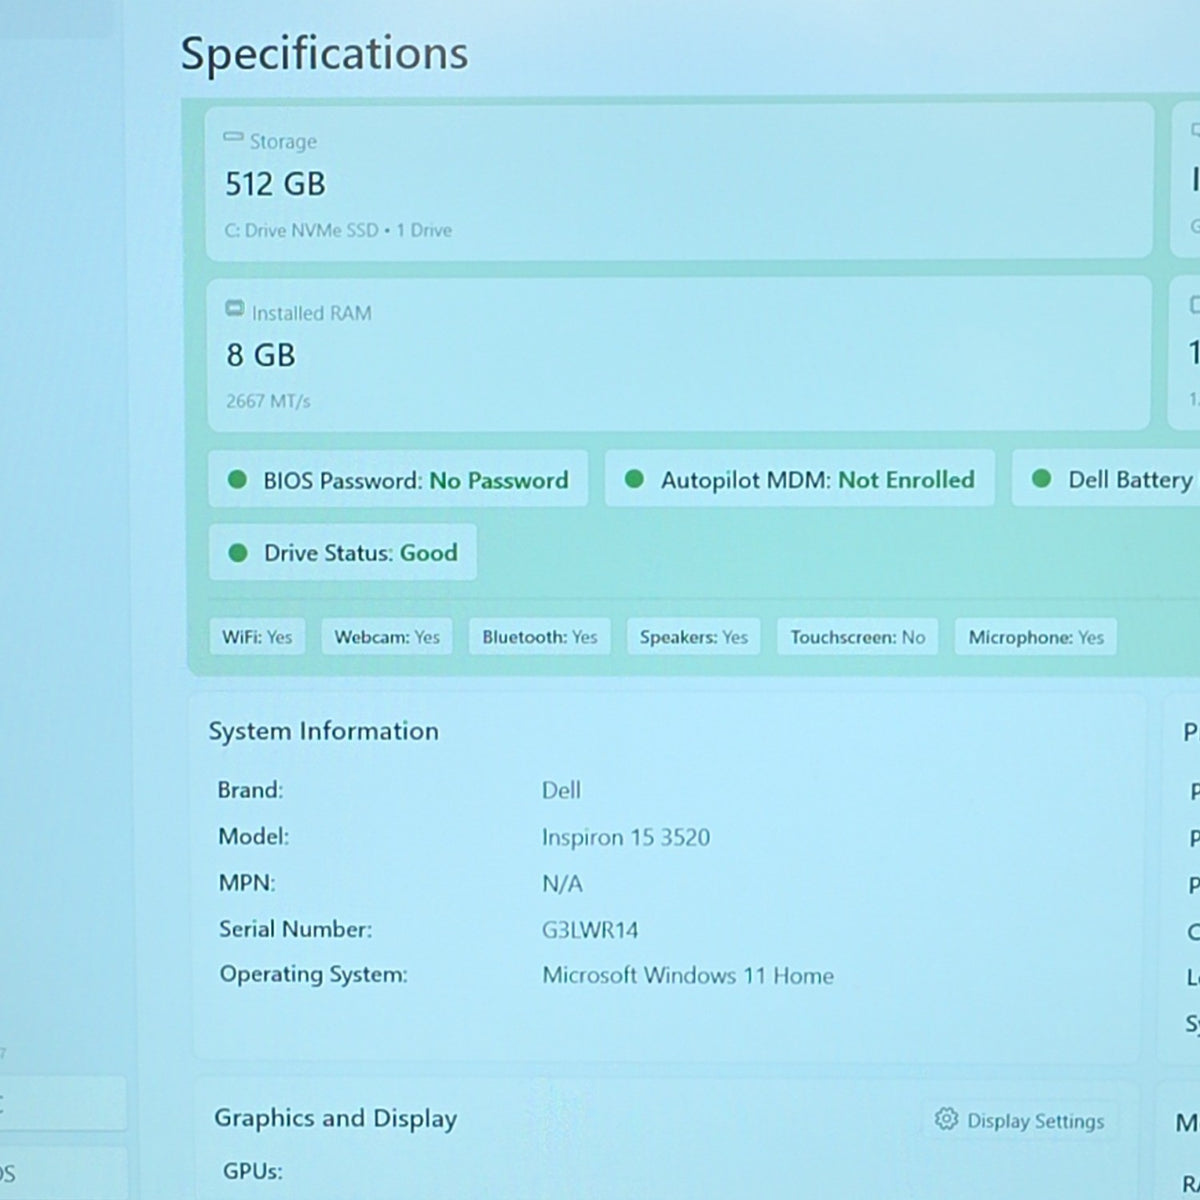Select the Autopilot MDM: Not Enrolled badge

point(800,479)
